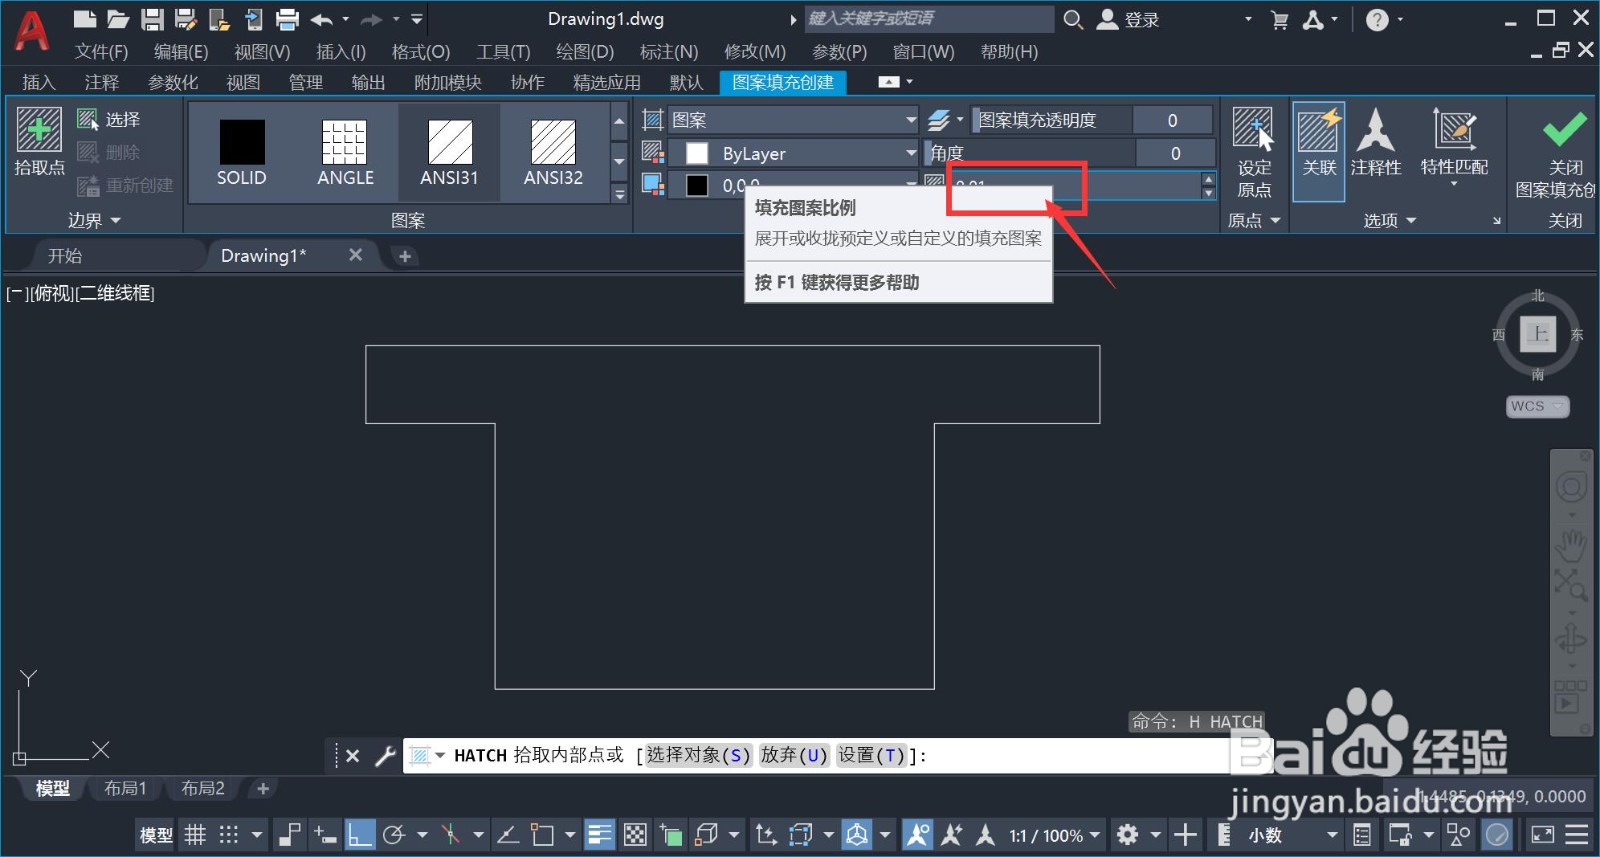Add a new drawing tab with plus
Viewport: 1600px width, 857px height.
tap(405, 256)
